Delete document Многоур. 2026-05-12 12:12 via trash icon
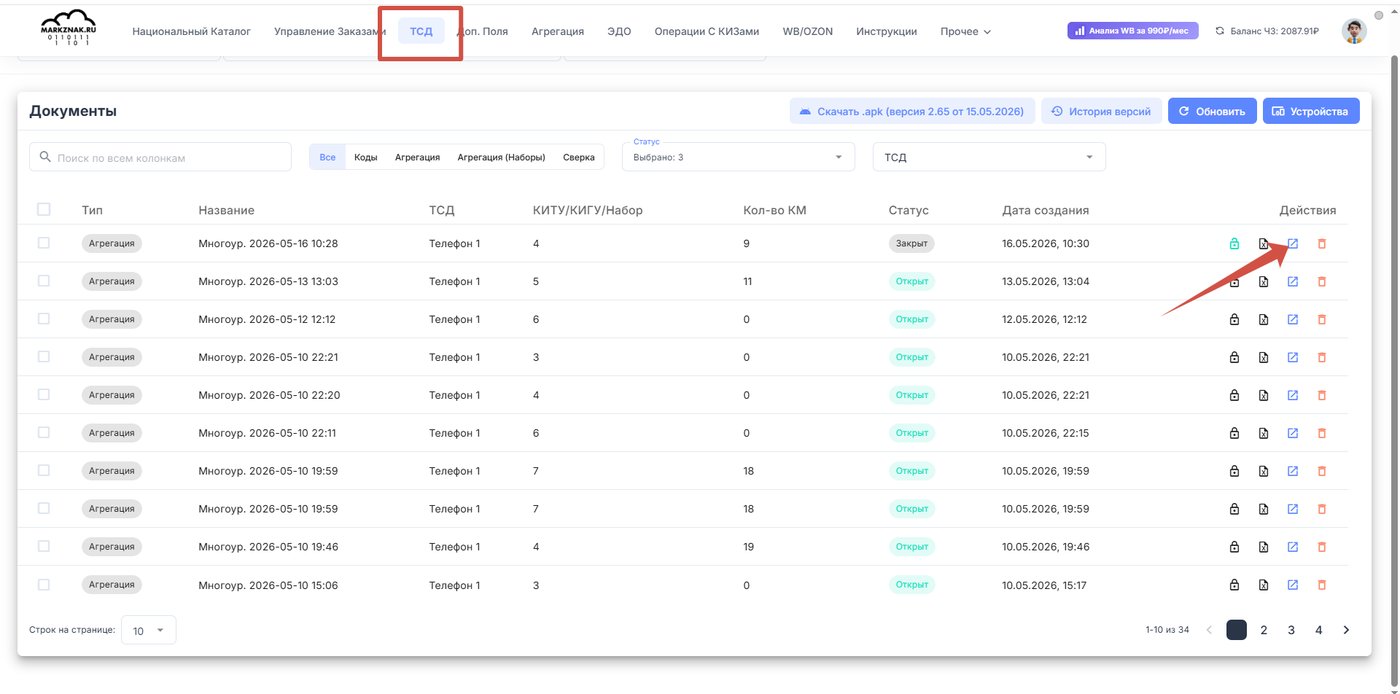Image resolution: width=1400 pixels, height=694 pixels. (x=1321, y=320)
